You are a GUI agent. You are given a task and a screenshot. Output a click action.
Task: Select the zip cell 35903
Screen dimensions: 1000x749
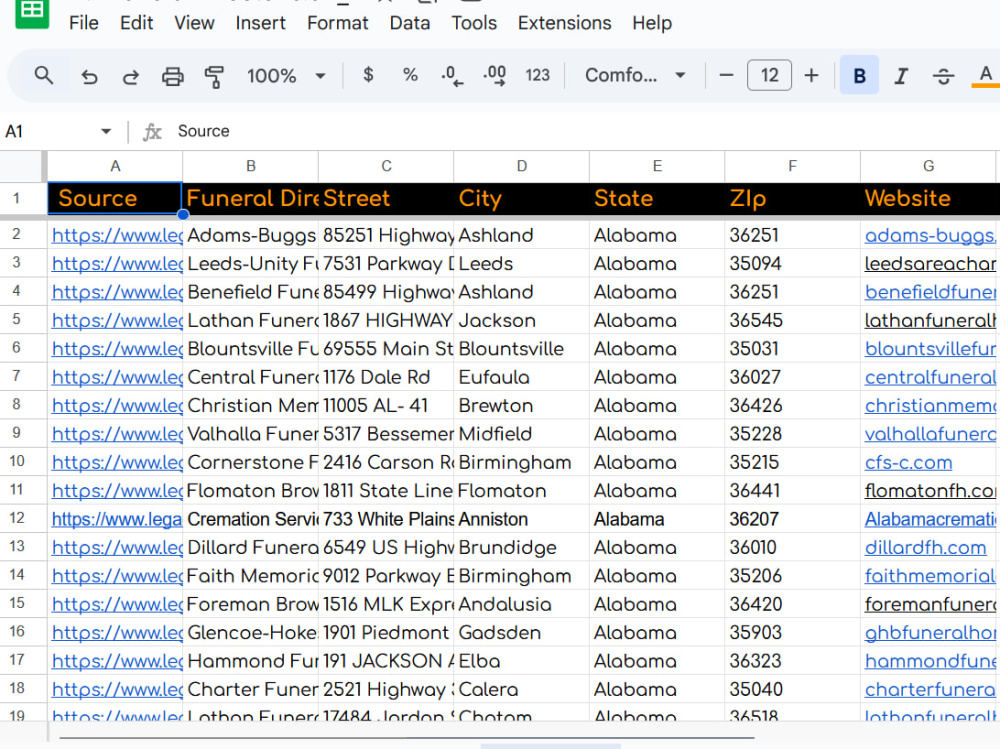click(x=792, y=633)
